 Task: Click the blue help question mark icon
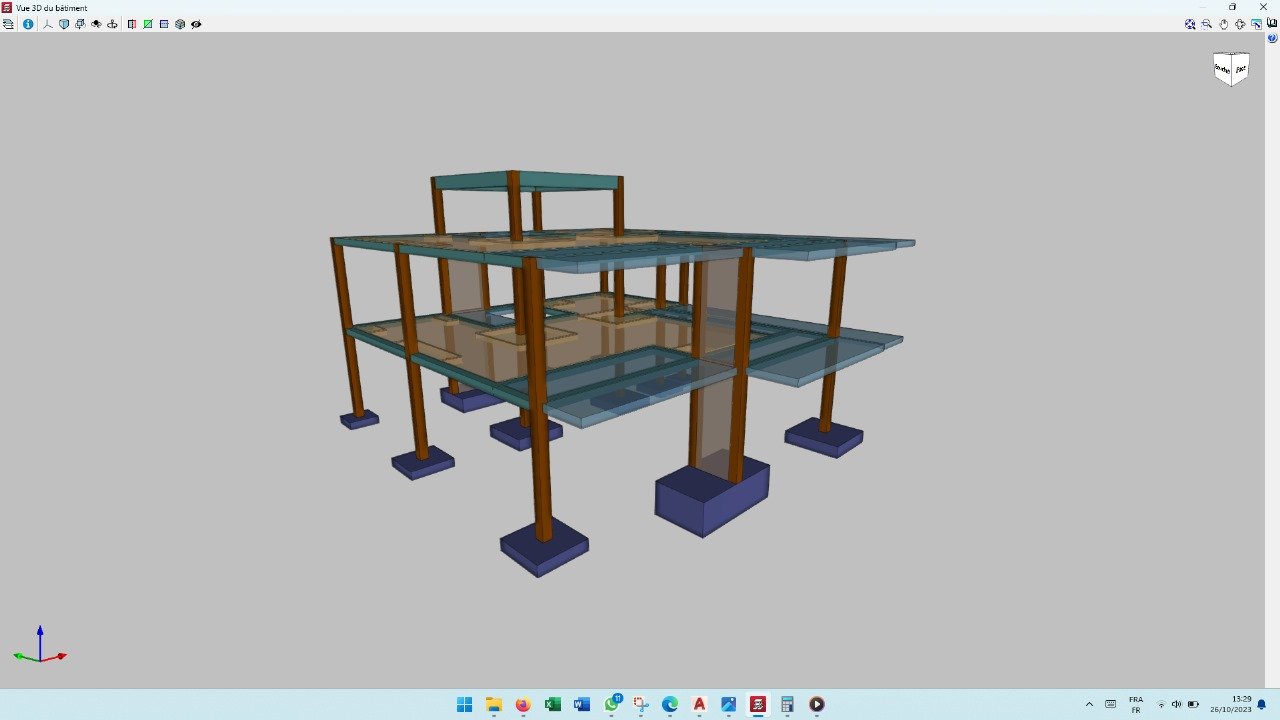tap(1272, 38)
